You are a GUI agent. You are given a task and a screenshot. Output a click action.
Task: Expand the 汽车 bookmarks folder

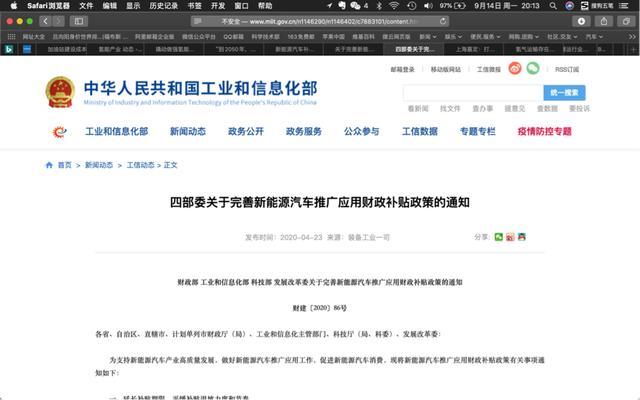tap(594, 37)
